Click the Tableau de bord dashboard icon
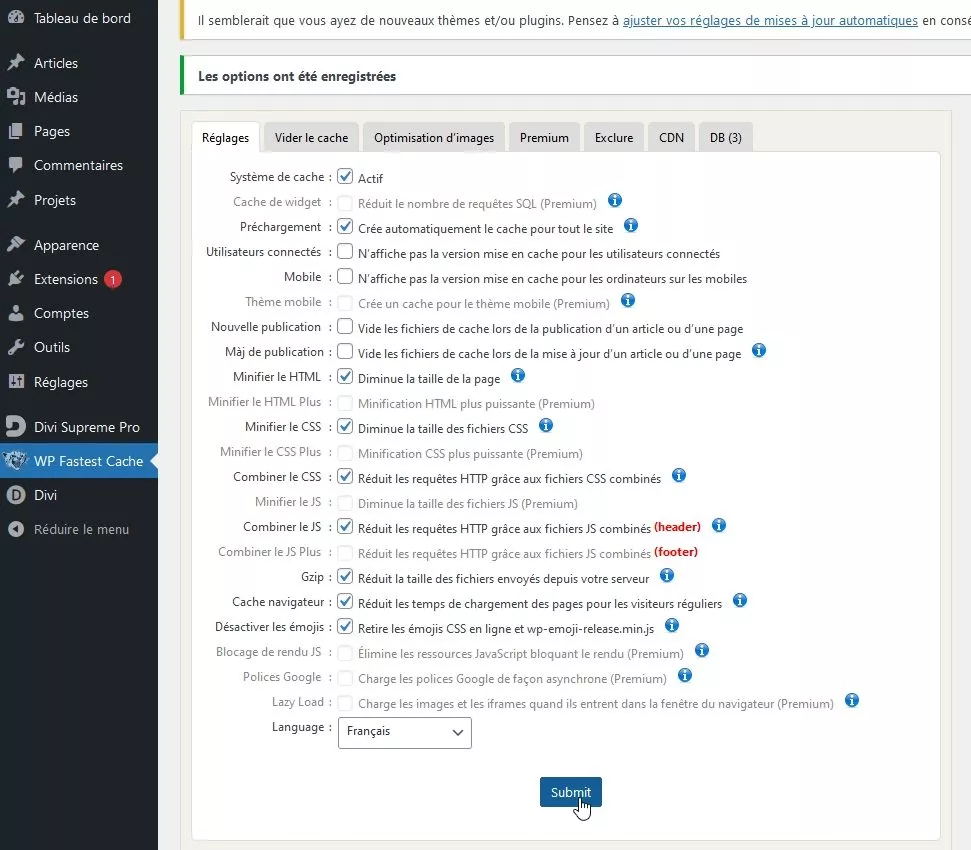 click(x=15, y=17)
